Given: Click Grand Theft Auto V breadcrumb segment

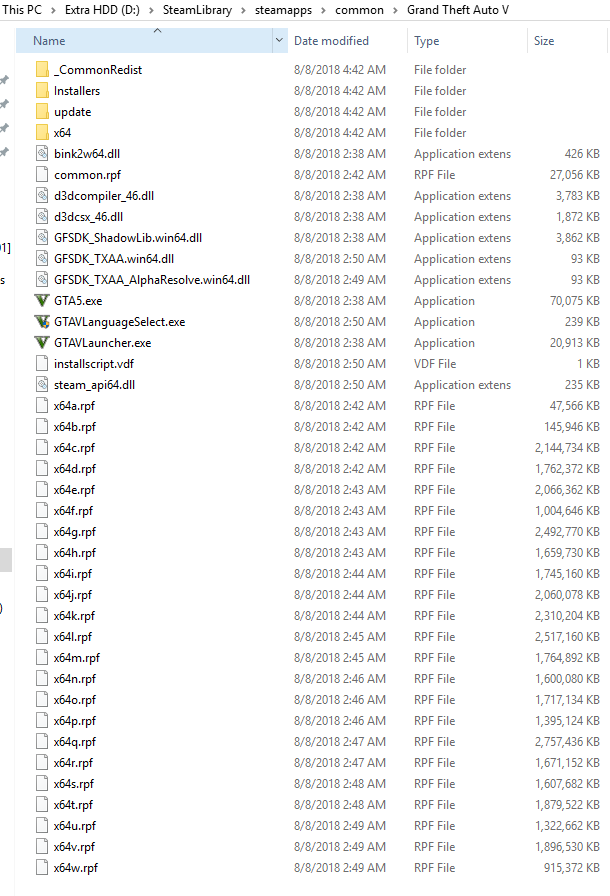Looking at the screenshot, I should tap(458, 10).
